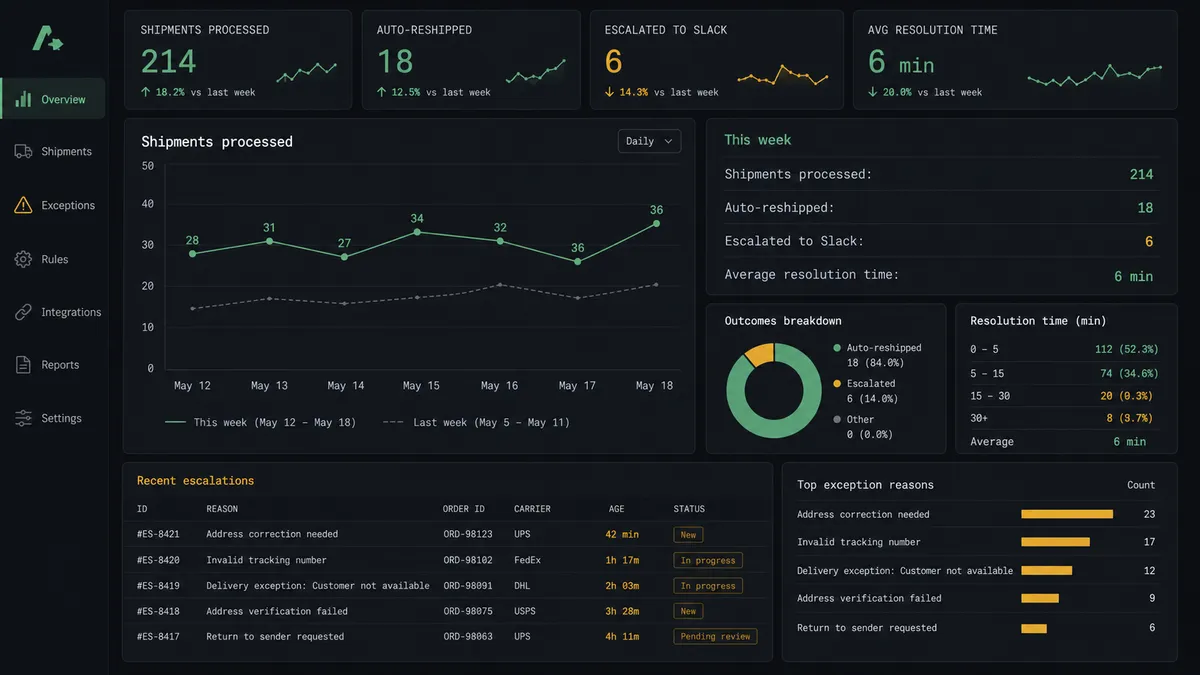Click order ID ORD-98075
This screenshot has height=675, width=1200.
tap(468, 611)
